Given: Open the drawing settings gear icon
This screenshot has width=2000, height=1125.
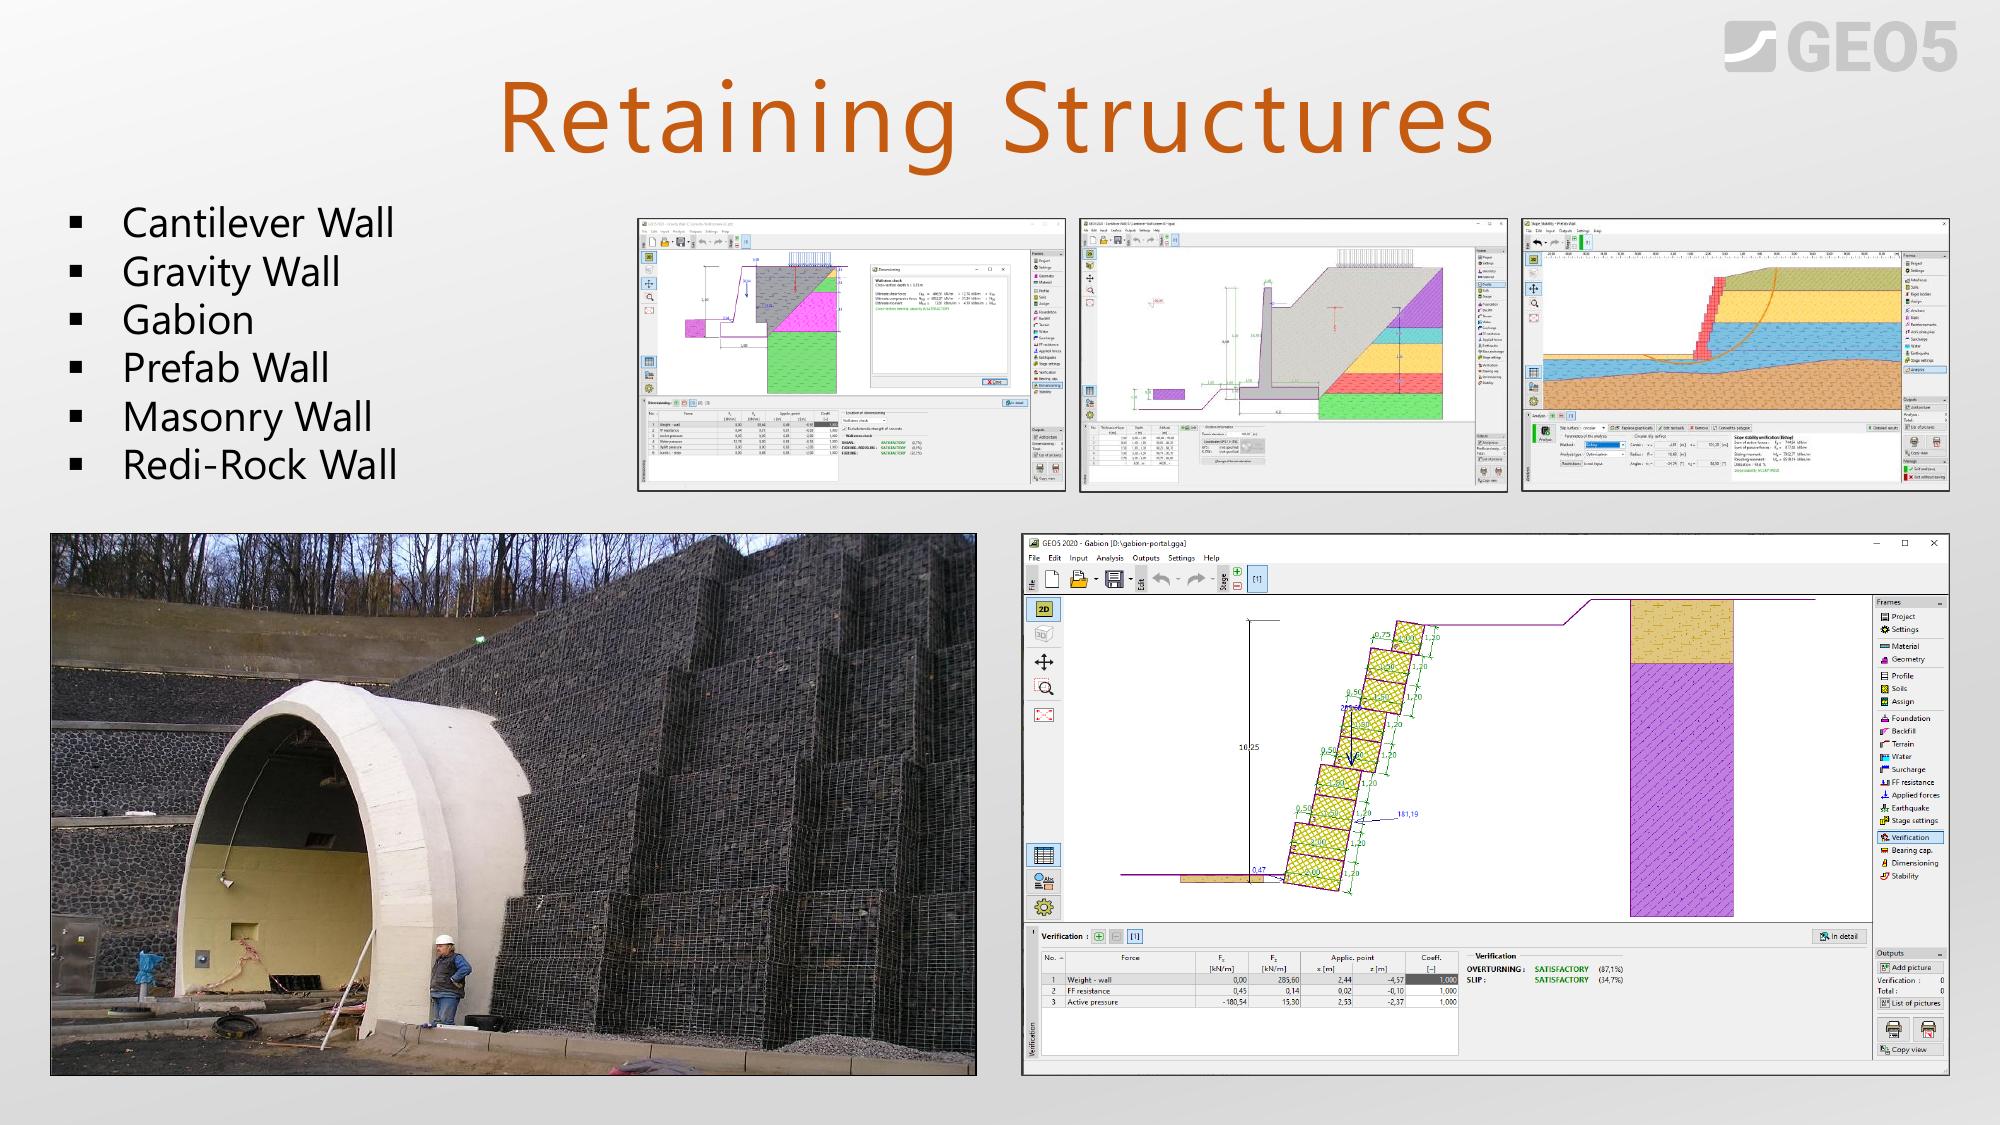Looking at the screenshot, I should (1044, 907).
